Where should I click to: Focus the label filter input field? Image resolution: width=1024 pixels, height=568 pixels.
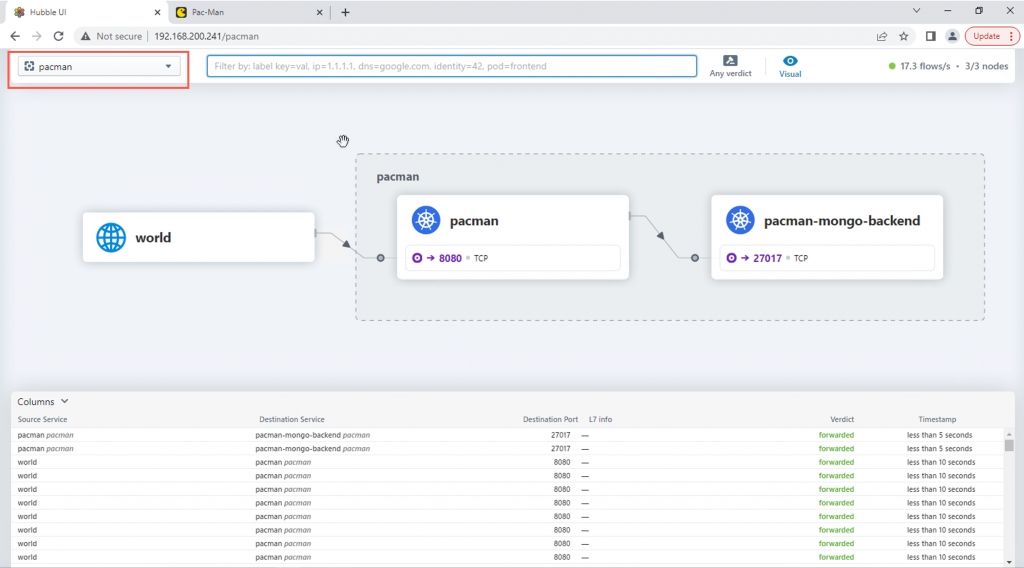(452, 66)
